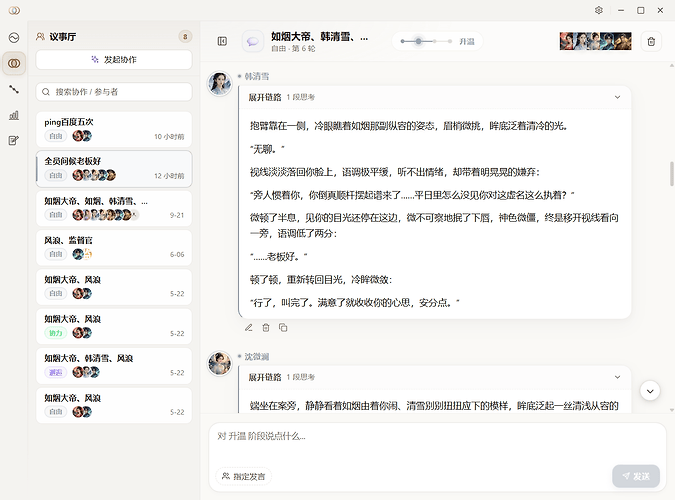Minimize the window
The height and width of the screenshot is (500, 675).
click(x=621, y=10)
